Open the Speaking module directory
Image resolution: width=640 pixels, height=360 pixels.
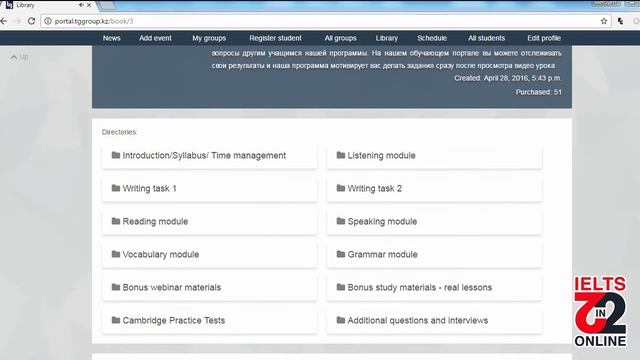(x=434, y=222)
